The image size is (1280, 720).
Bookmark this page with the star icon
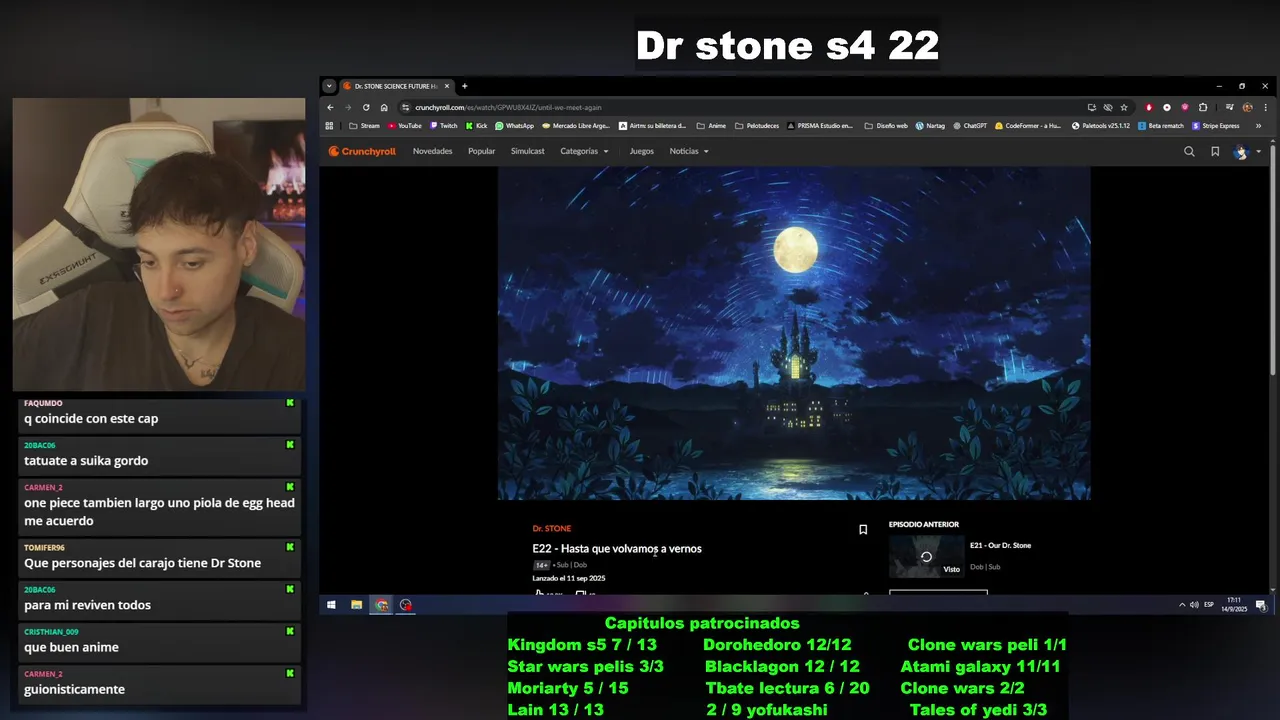(1124, 107)
